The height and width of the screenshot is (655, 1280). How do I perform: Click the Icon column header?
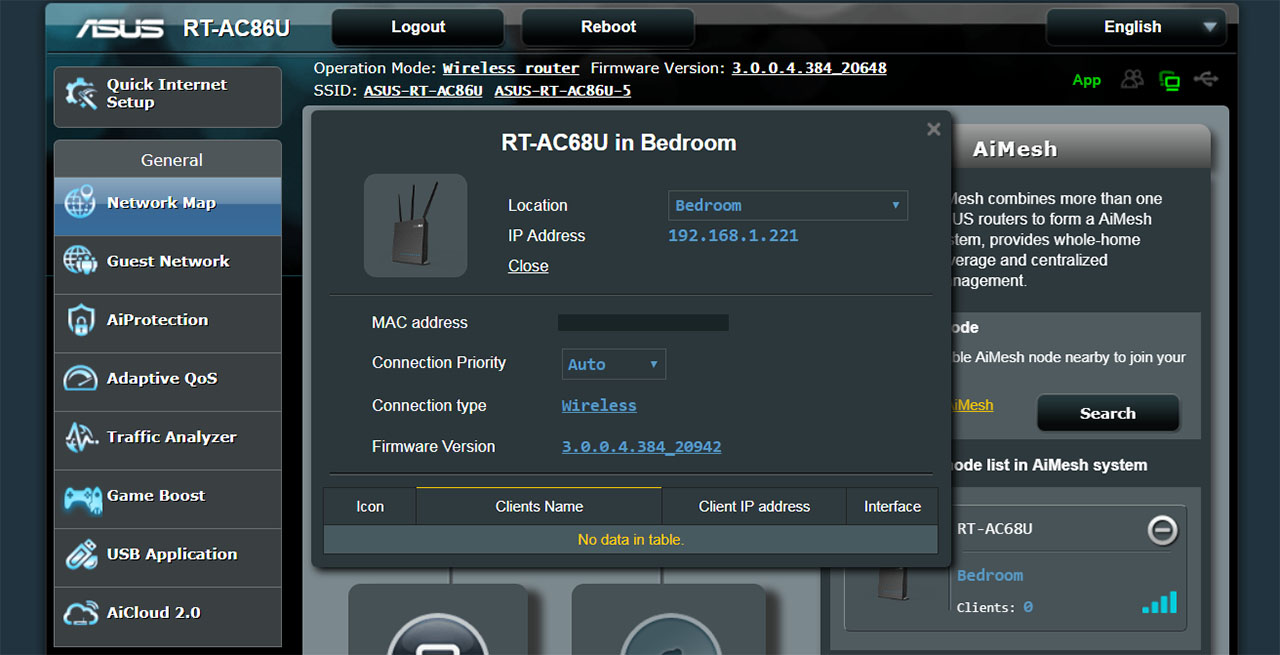(370, 506)
